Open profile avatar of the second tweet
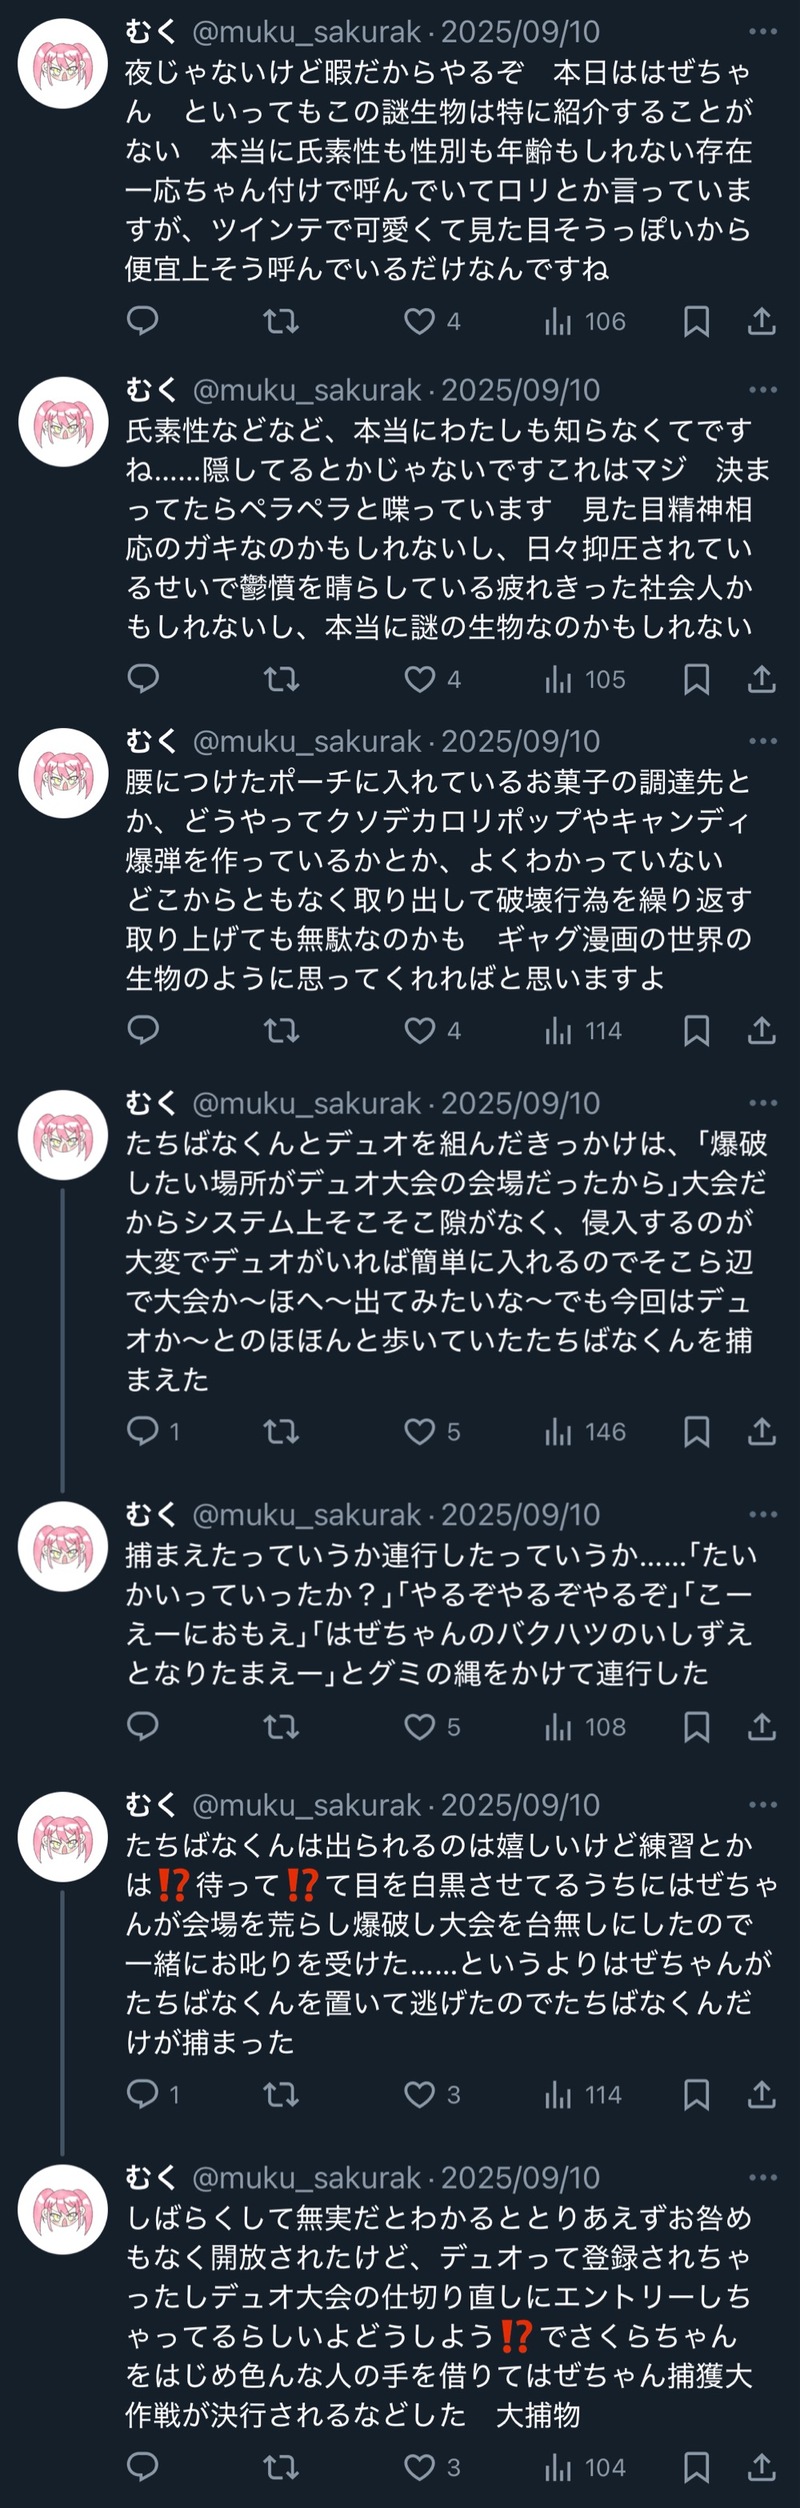The image size is (800, 2508). 64,421
